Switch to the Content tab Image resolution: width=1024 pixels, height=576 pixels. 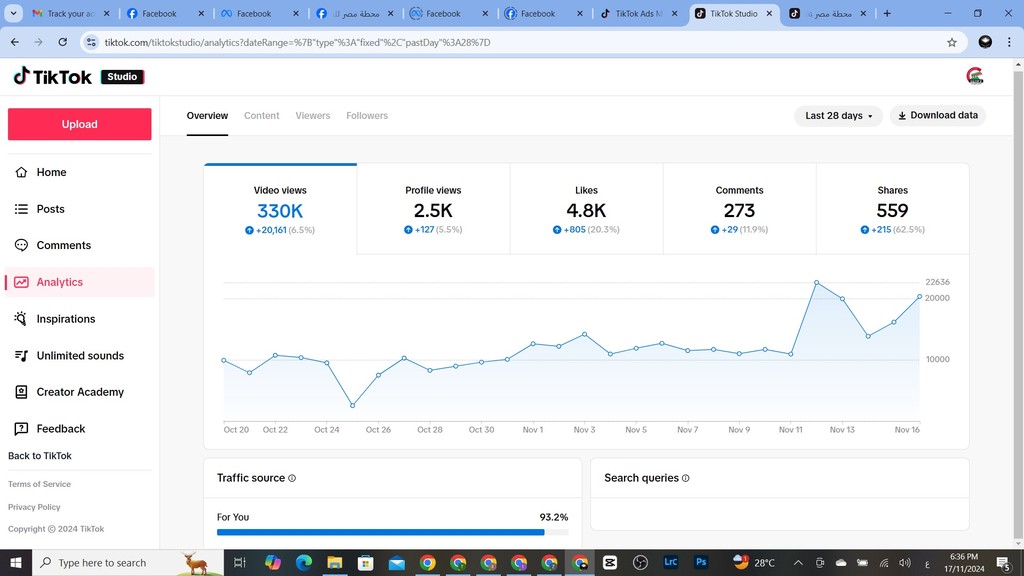pos(261,116)
